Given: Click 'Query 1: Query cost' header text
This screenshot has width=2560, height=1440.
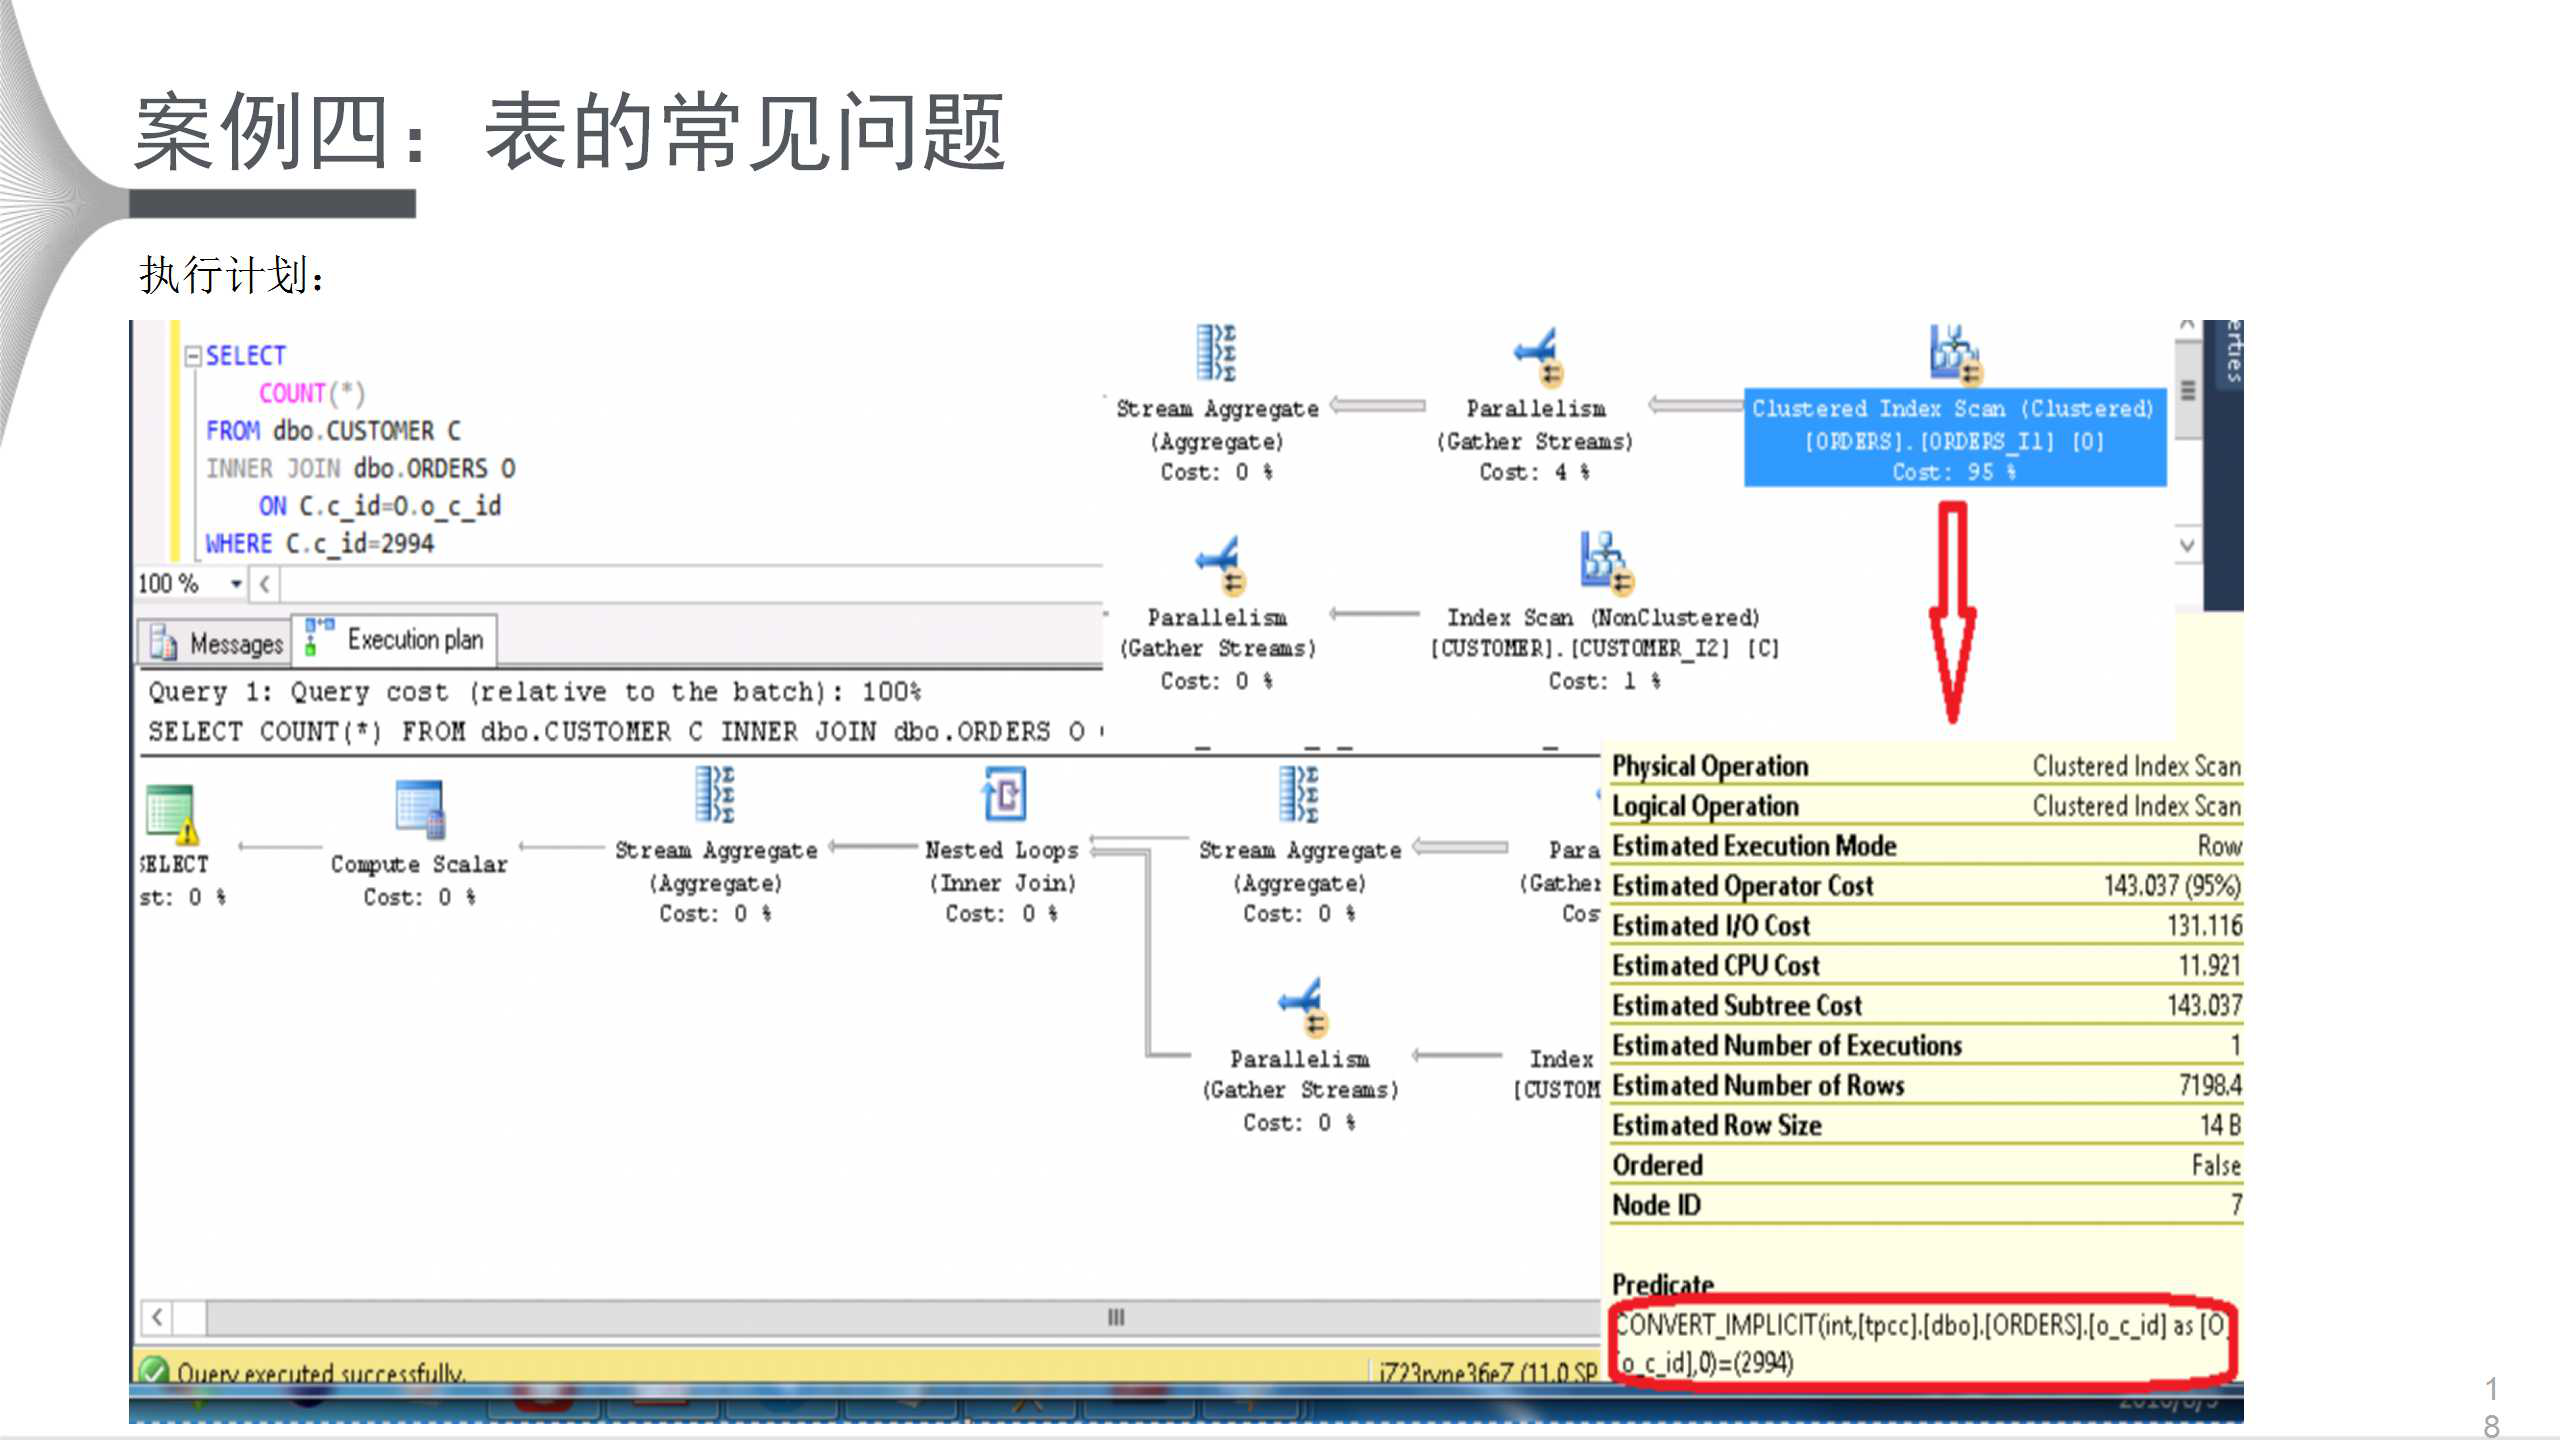Looking at the screenshot, I should [x=534, y=692].
